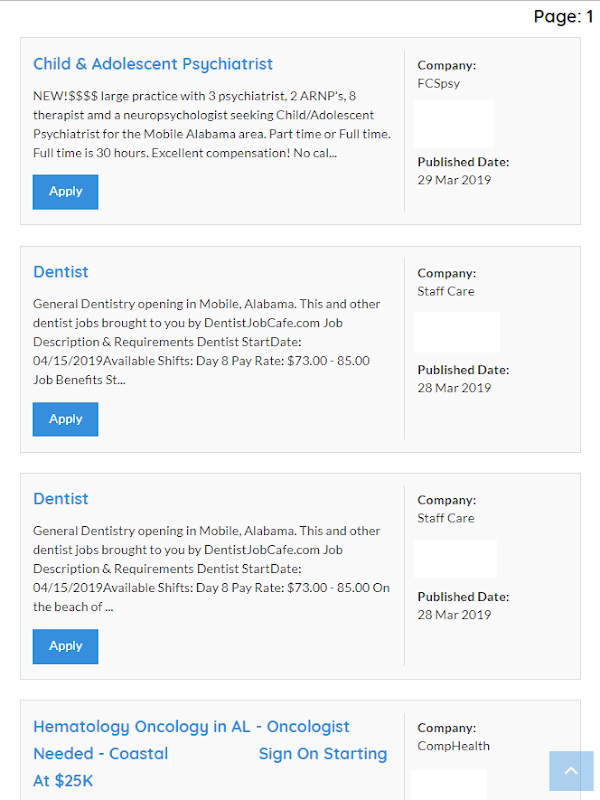The height and width of the screenshot is (800, 600).
Task: Click the psychiatrist job description text
Action: (x=212, y=125)
